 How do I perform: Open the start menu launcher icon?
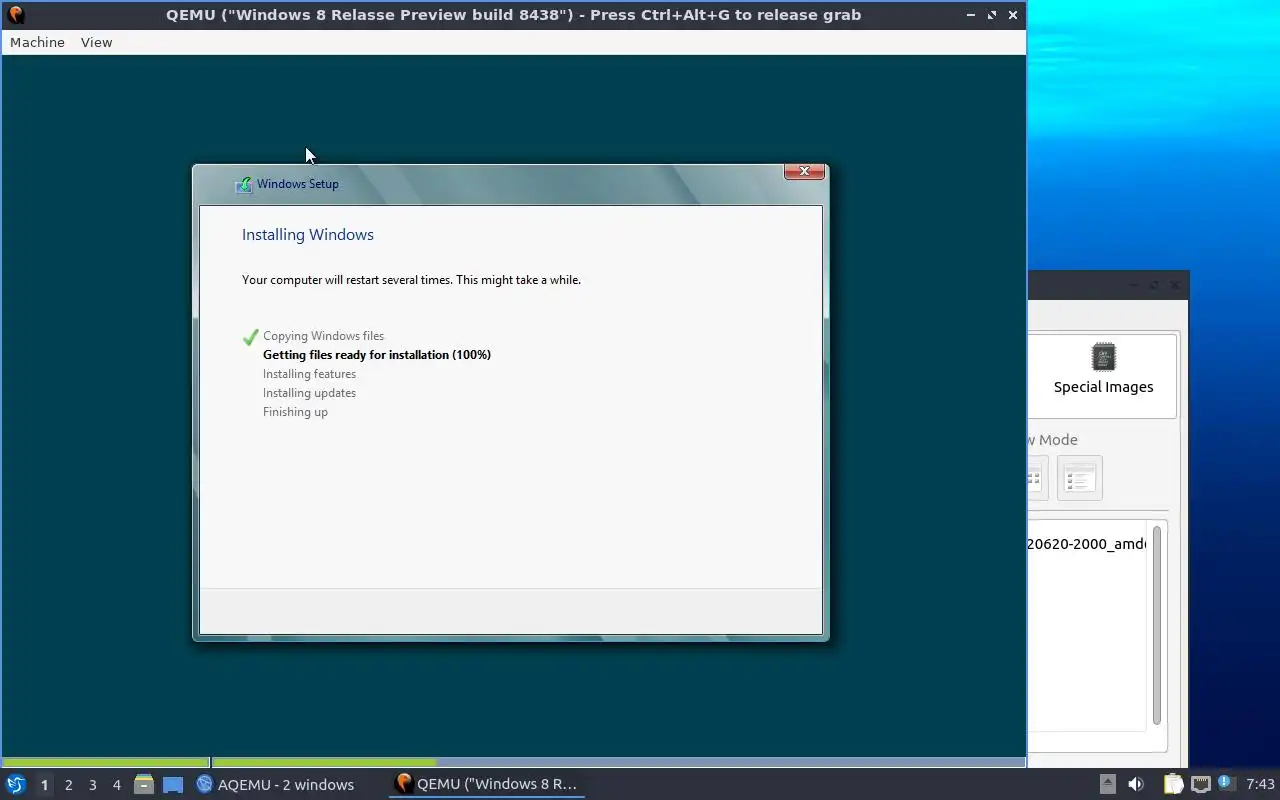click(15, 784)
